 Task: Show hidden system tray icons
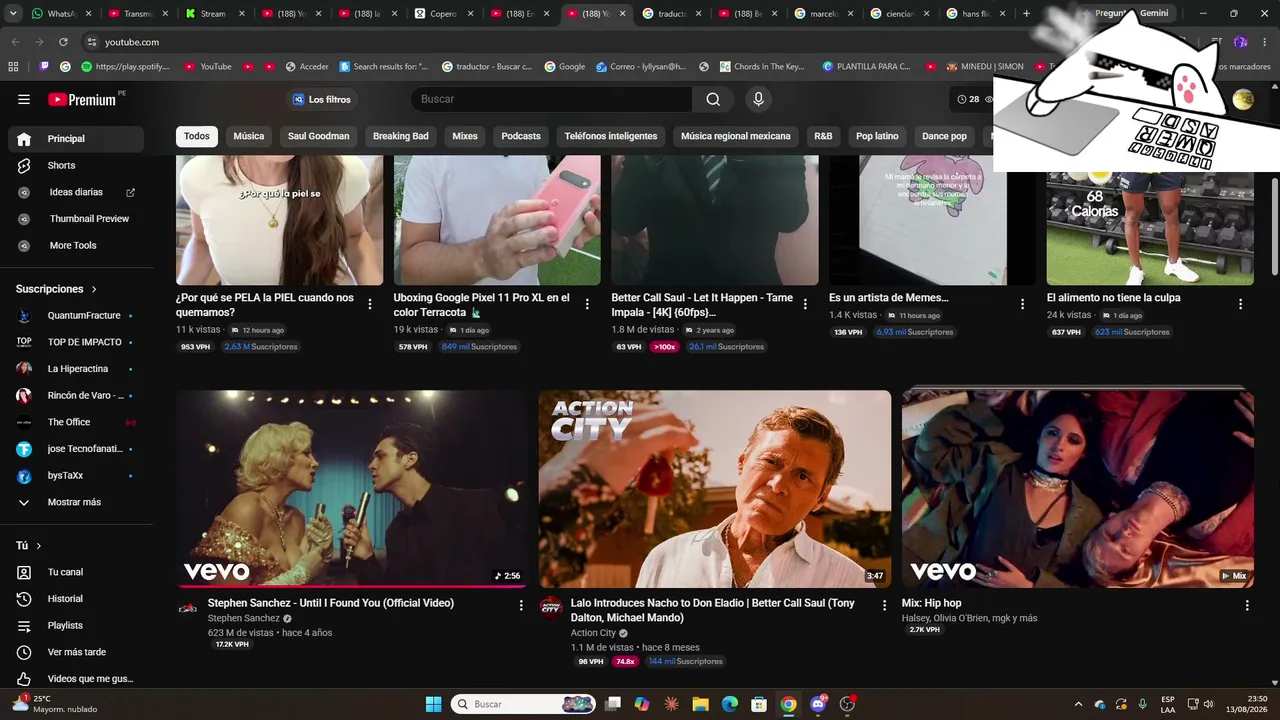(x=1078, y=704)
